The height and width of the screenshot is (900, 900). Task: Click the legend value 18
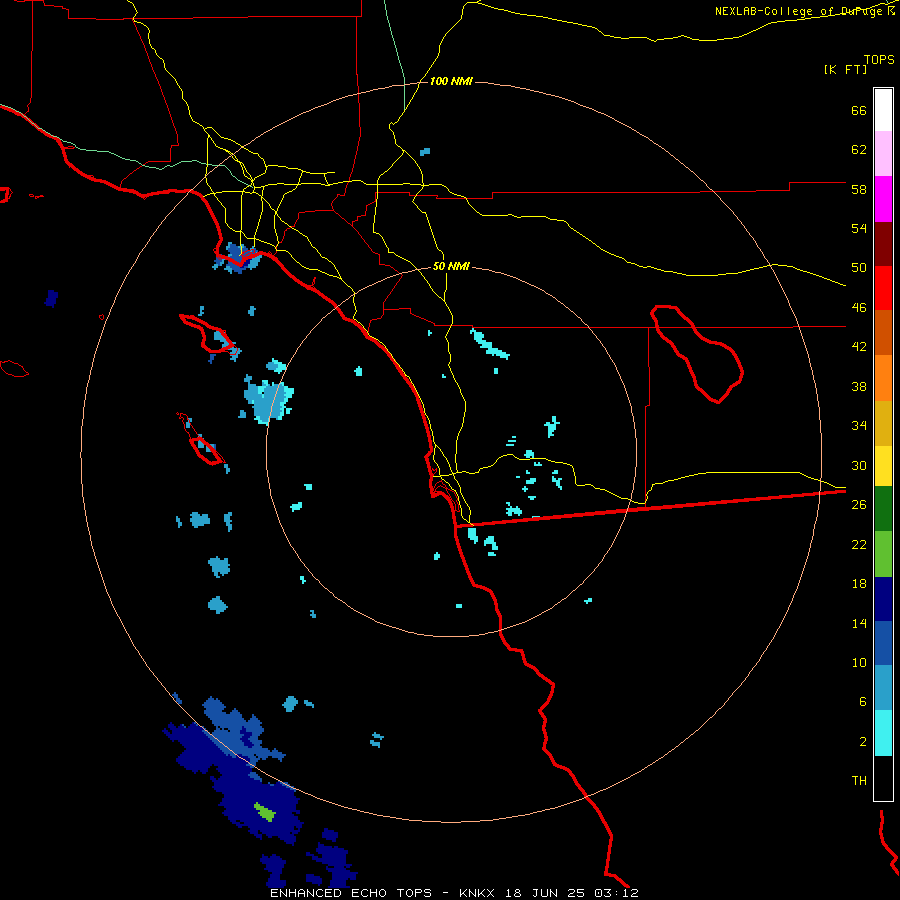[x=859, y=584]
